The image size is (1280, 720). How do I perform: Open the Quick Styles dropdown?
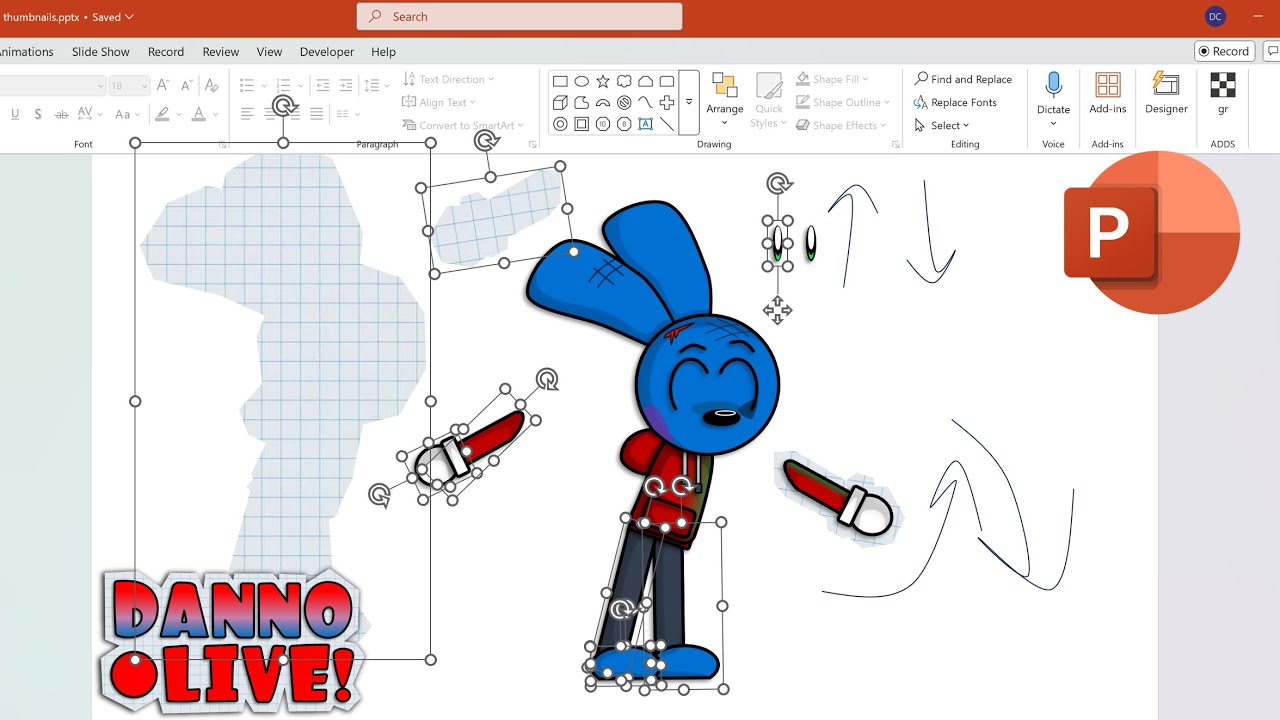tap(769, 99)
